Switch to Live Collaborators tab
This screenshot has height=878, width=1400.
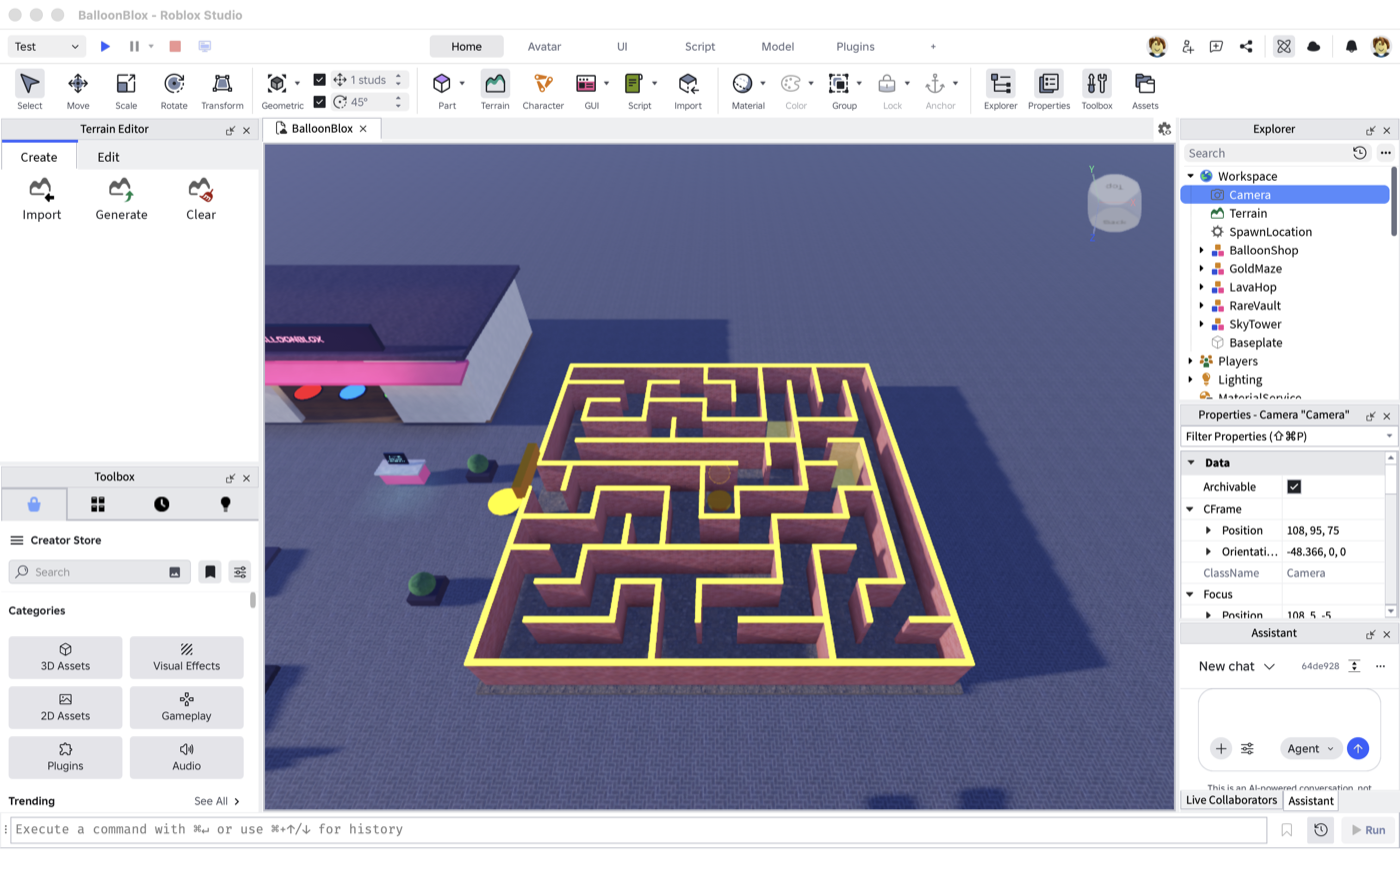pos(1231,800)
